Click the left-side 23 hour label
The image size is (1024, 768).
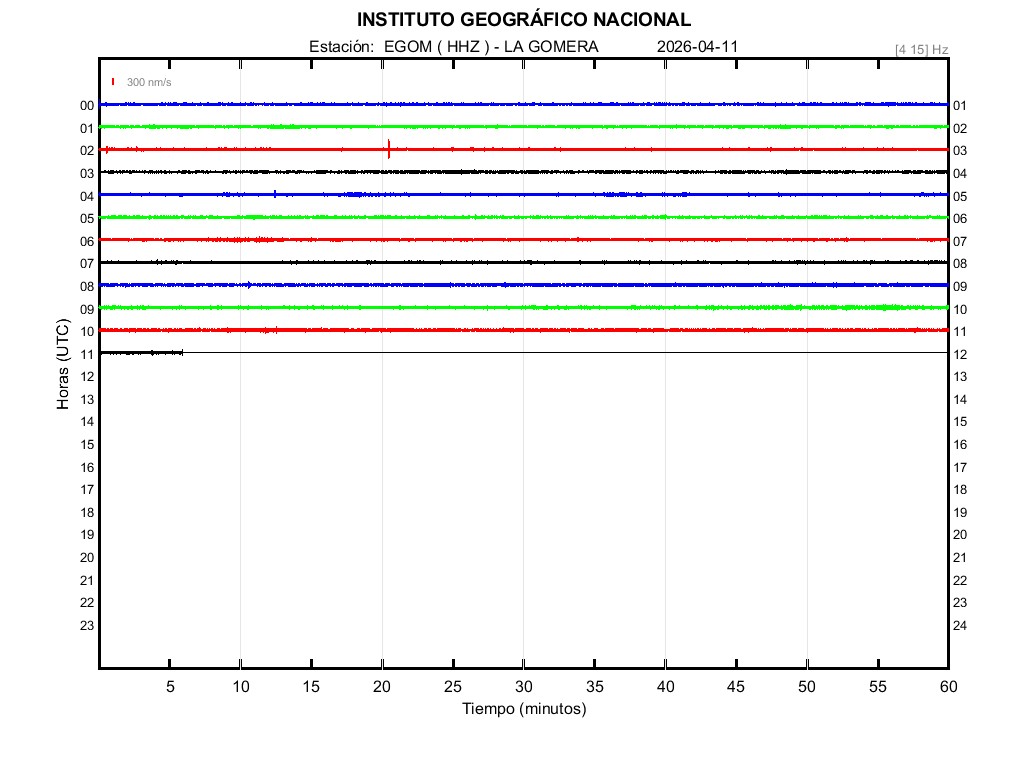(87, 626)
